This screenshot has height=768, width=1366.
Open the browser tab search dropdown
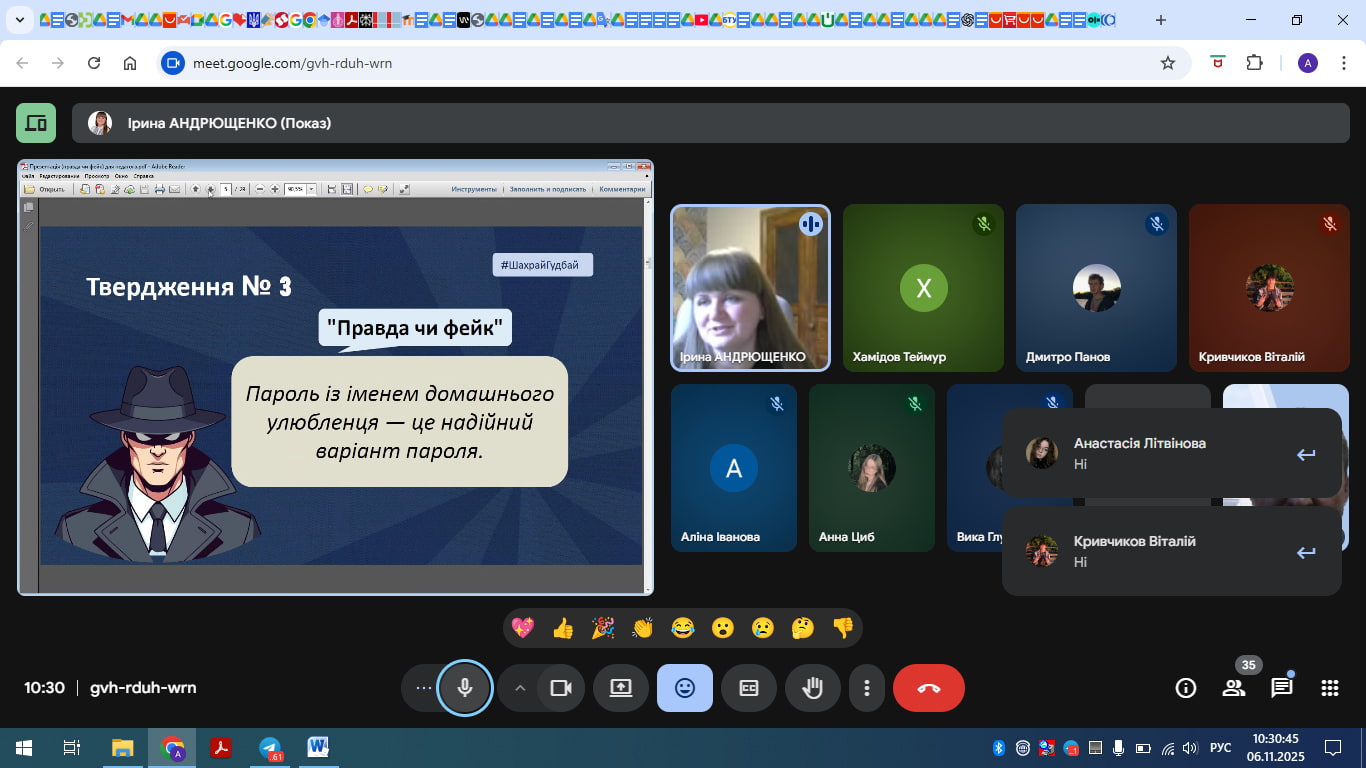pos(19,20)
